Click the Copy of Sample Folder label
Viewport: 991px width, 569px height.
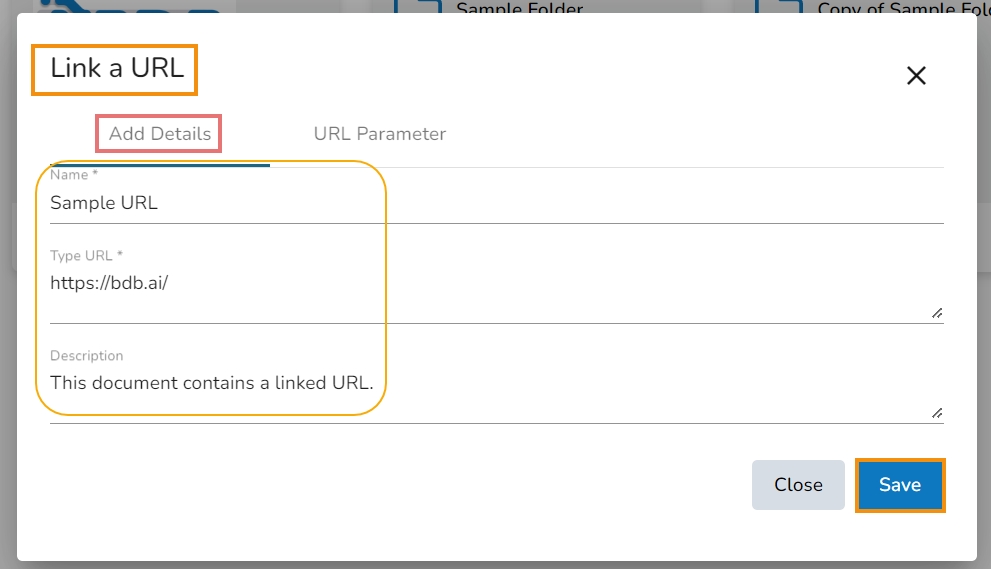tap(896, 8)
